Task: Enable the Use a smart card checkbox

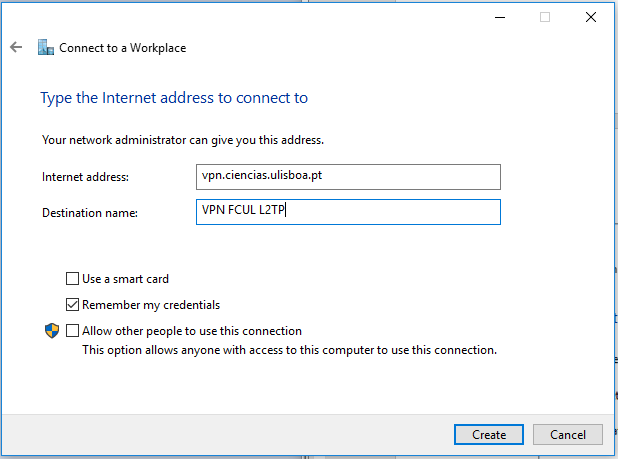Action: pos(72,279)
